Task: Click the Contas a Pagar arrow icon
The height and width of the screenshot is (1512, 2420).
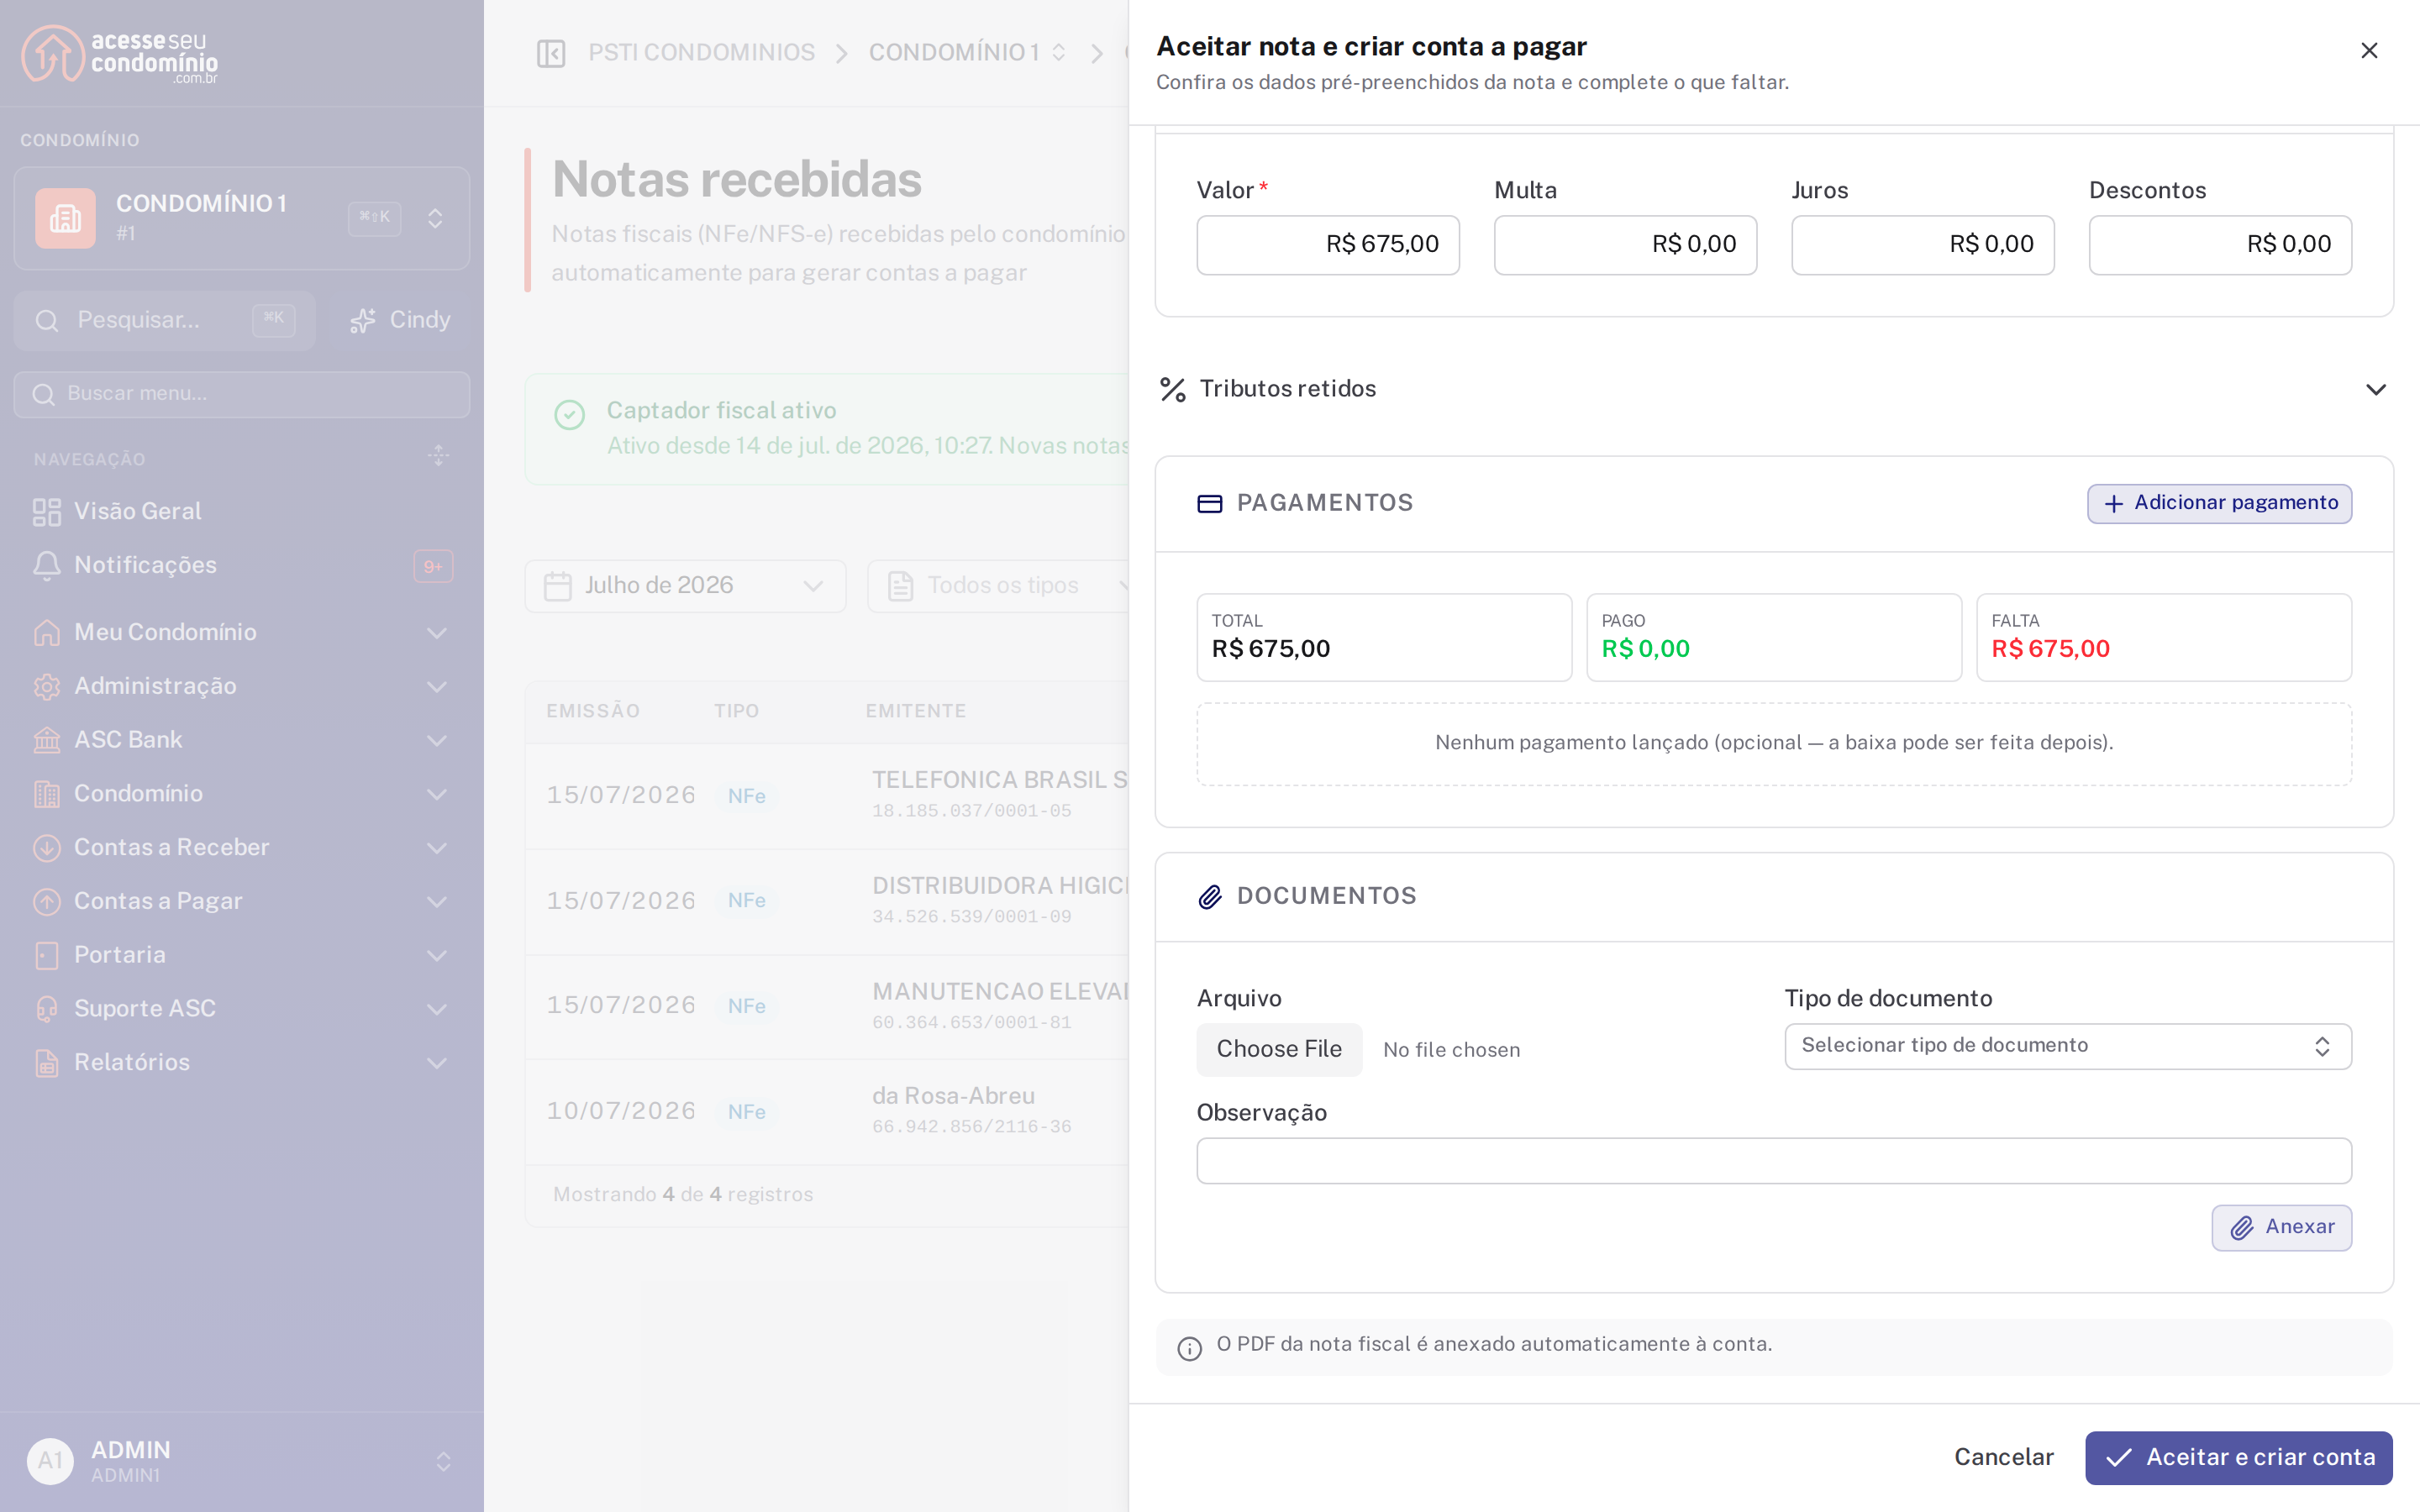Action: click(x=47, y=901)
